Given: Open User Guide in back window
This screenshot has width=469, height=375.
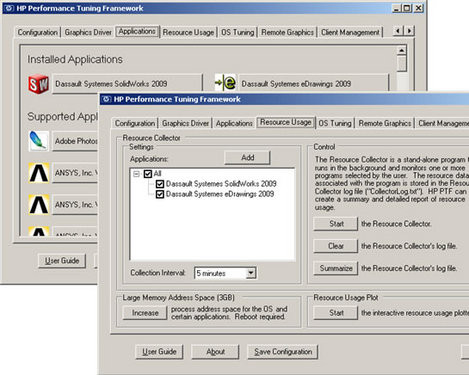Looking at the screenshot, I should [x=62, y=261].
